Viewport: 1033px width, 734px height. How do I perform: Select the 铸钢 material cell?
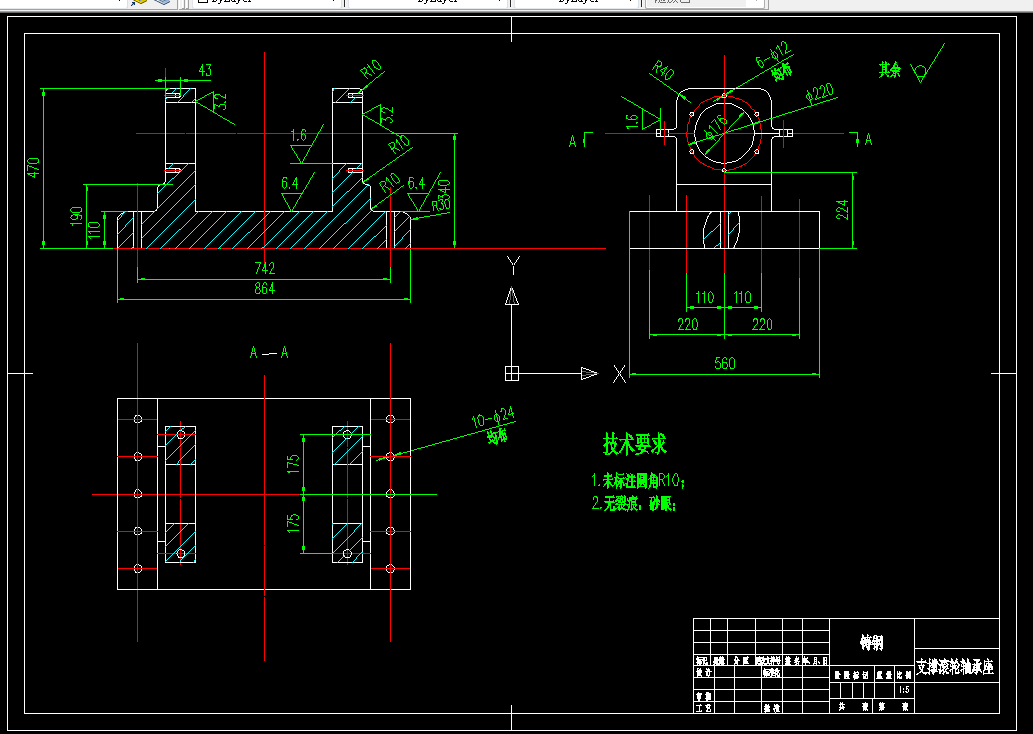coord(872,642)
